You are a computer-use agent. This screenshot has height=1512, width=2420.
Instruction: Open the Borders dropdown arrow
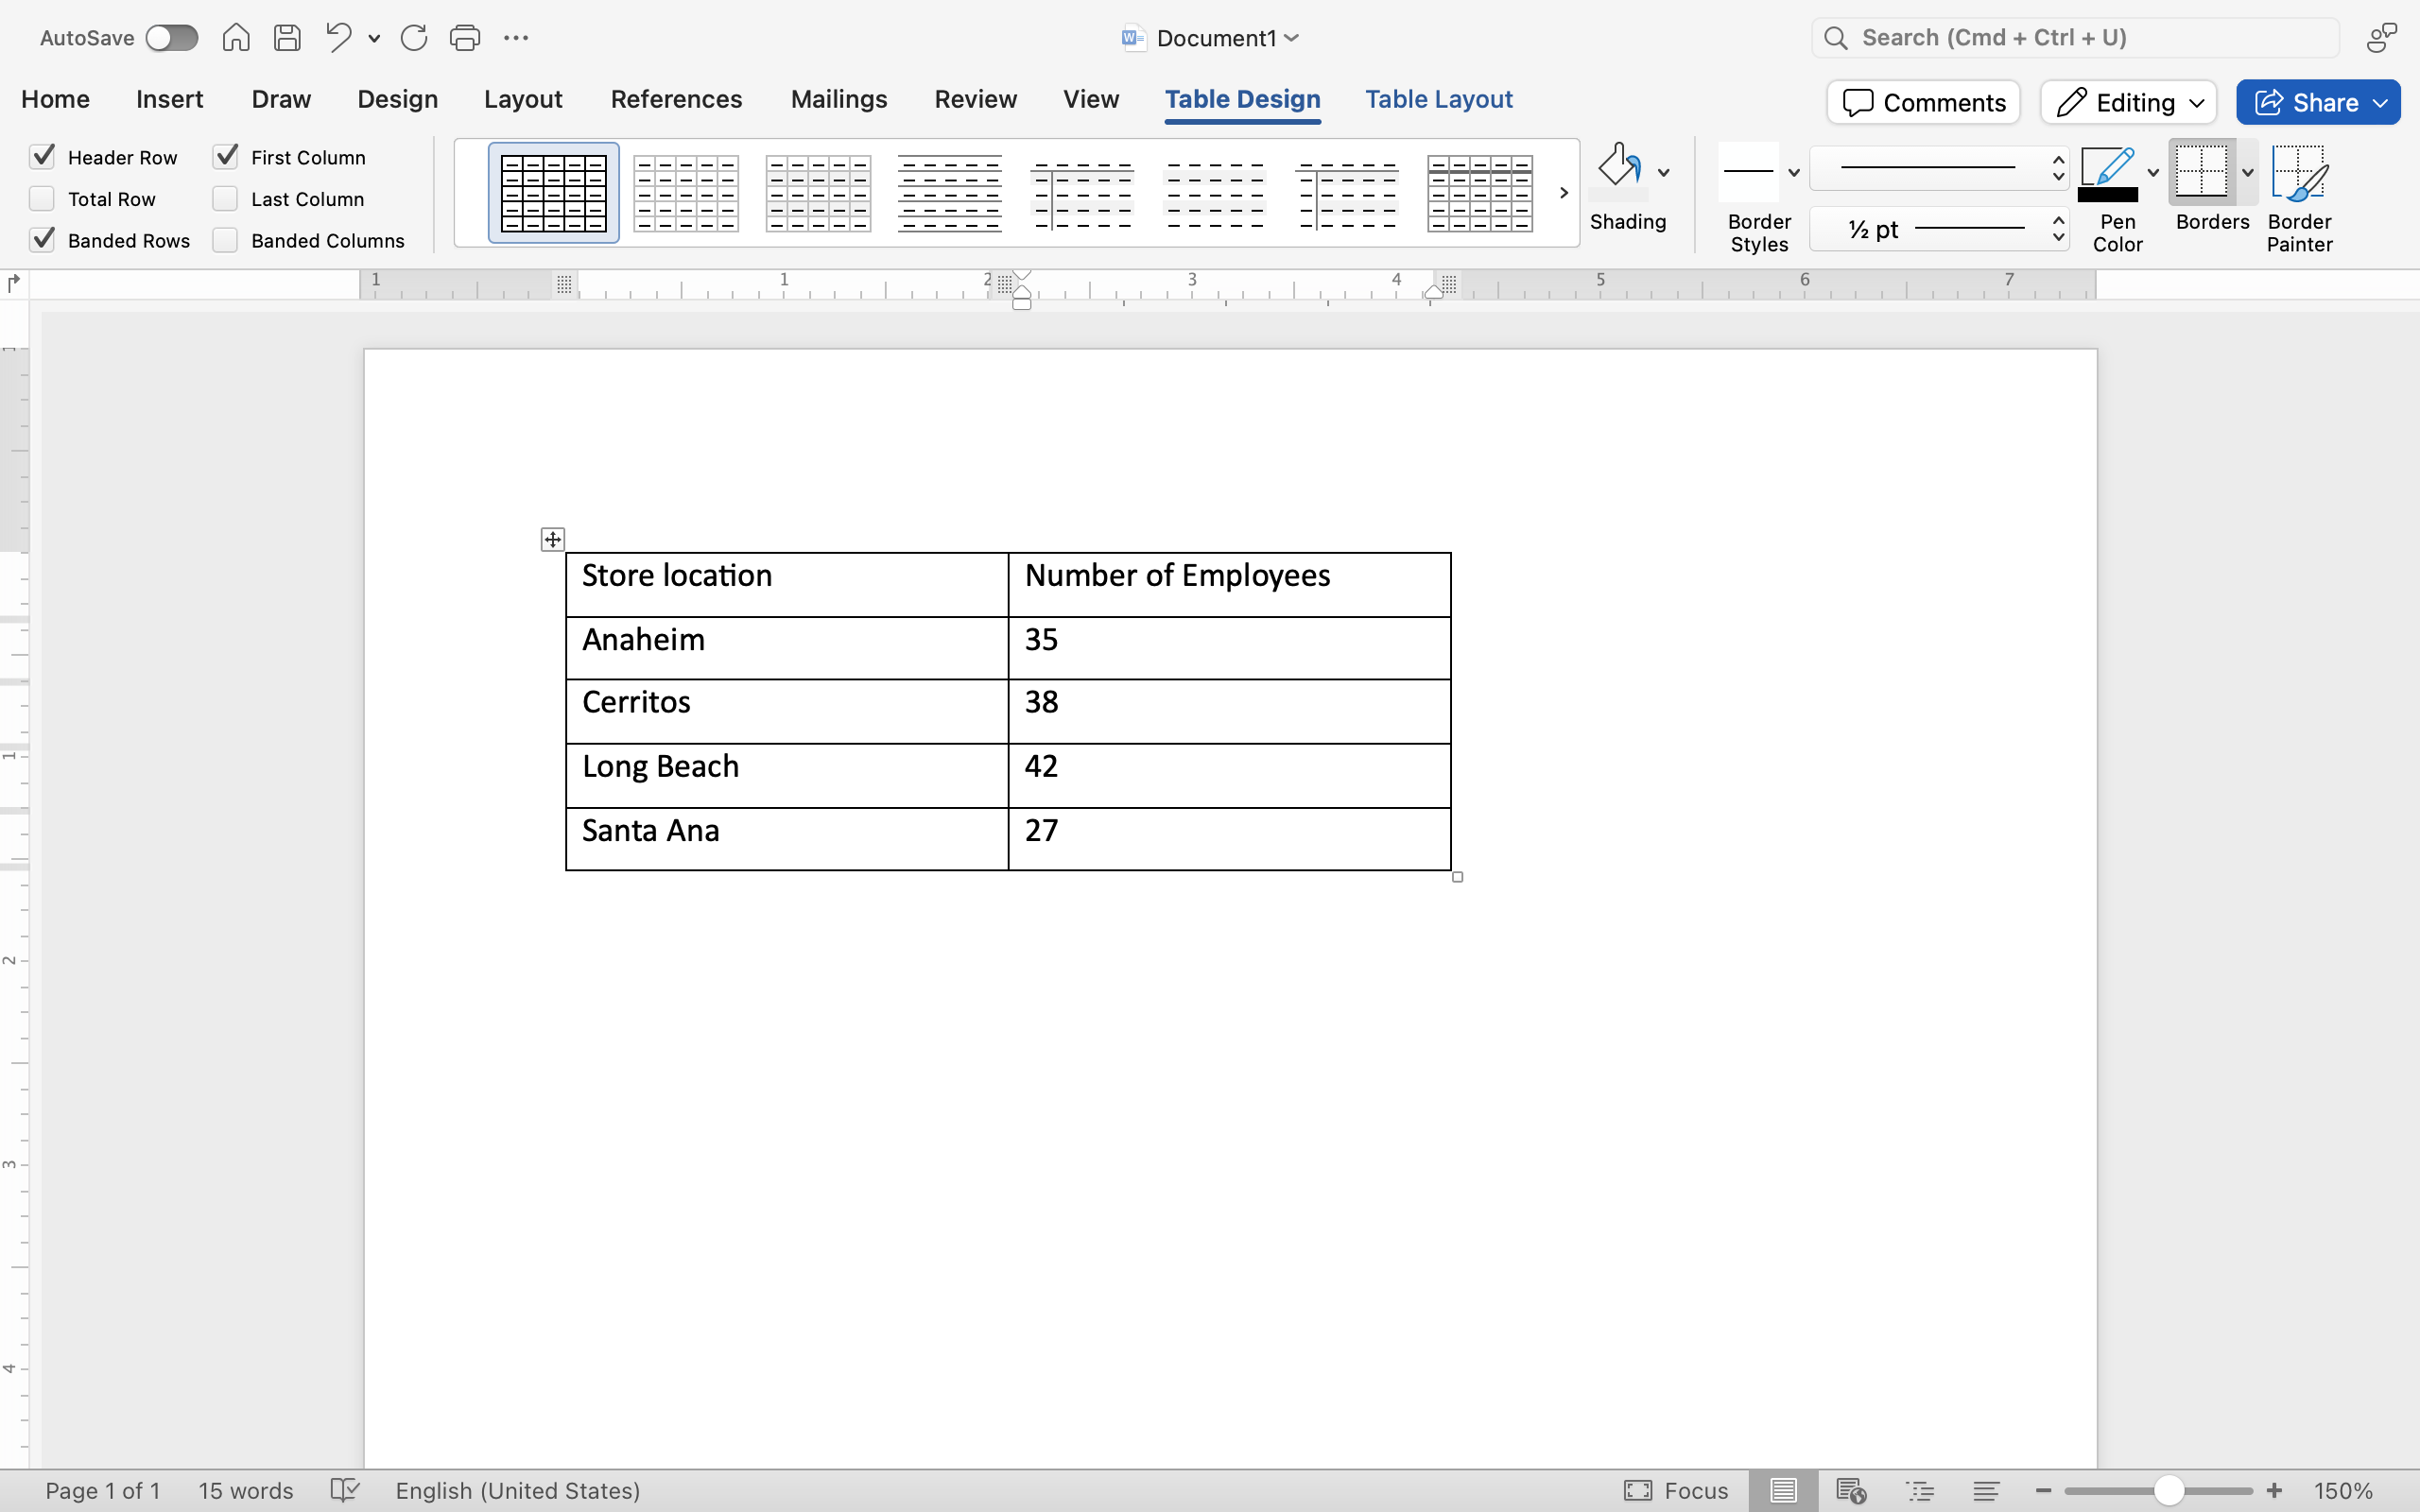click(2247, 173)
